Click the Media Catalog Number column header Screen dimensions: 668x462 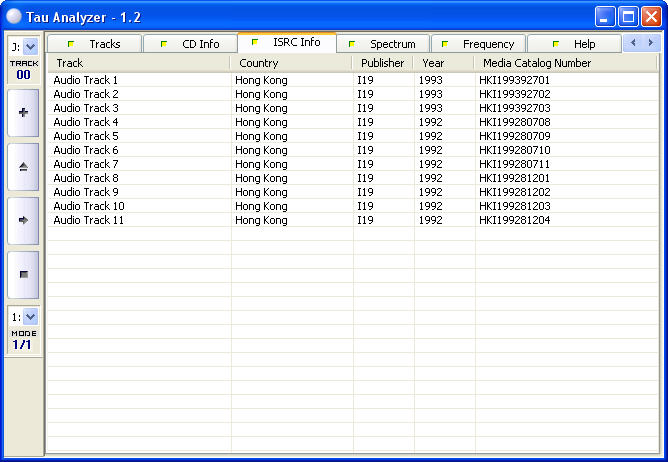click(x=566, y=63)
